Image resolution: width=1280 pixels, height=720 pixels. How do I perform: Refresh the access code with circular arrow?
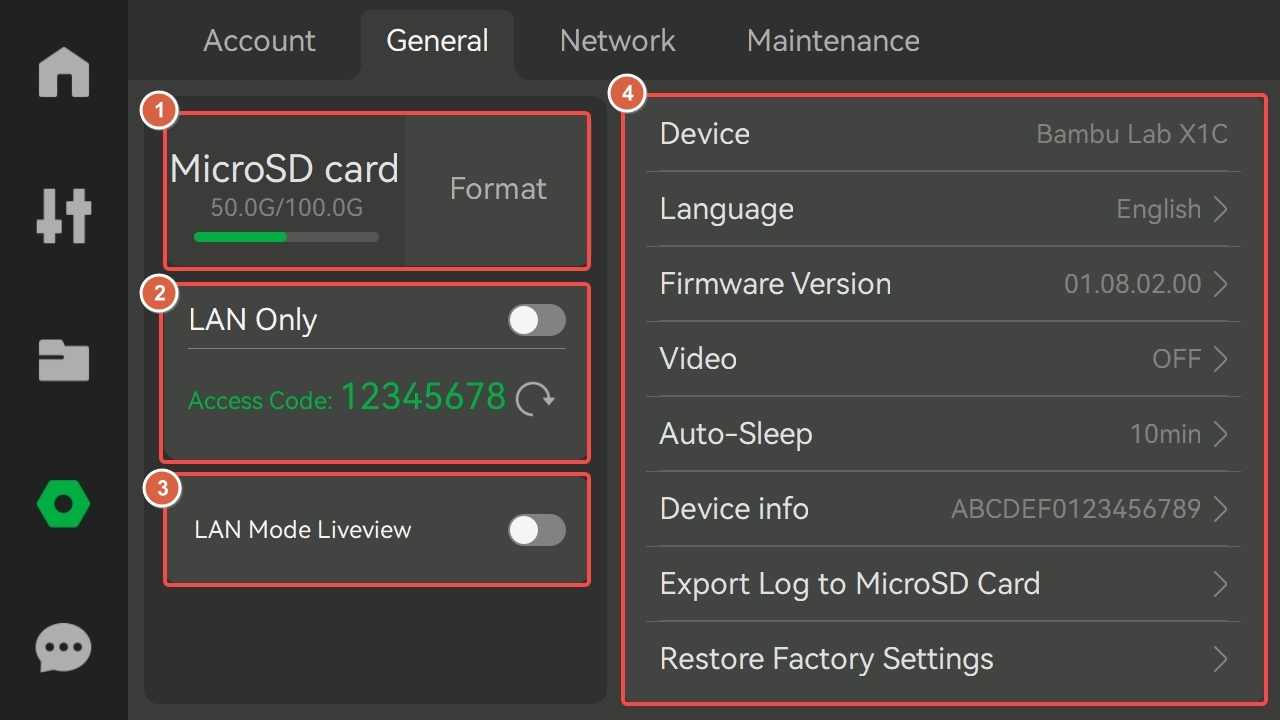point(536,400)
